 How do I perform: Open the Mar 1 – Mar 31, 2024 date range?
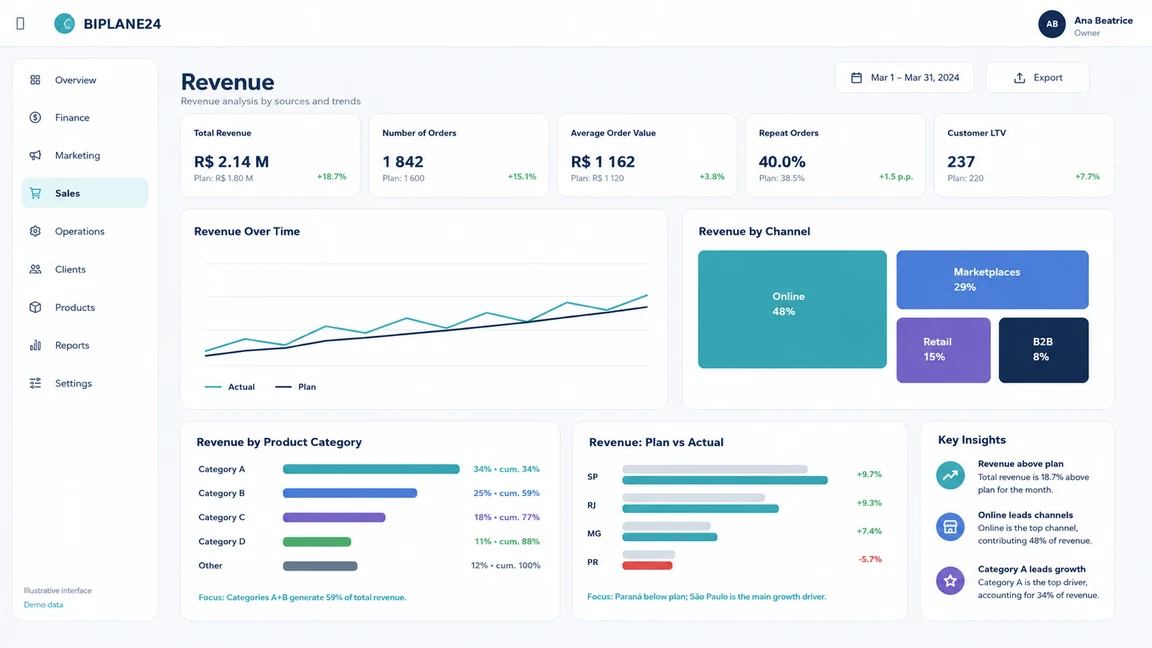[x=904, y=78]
